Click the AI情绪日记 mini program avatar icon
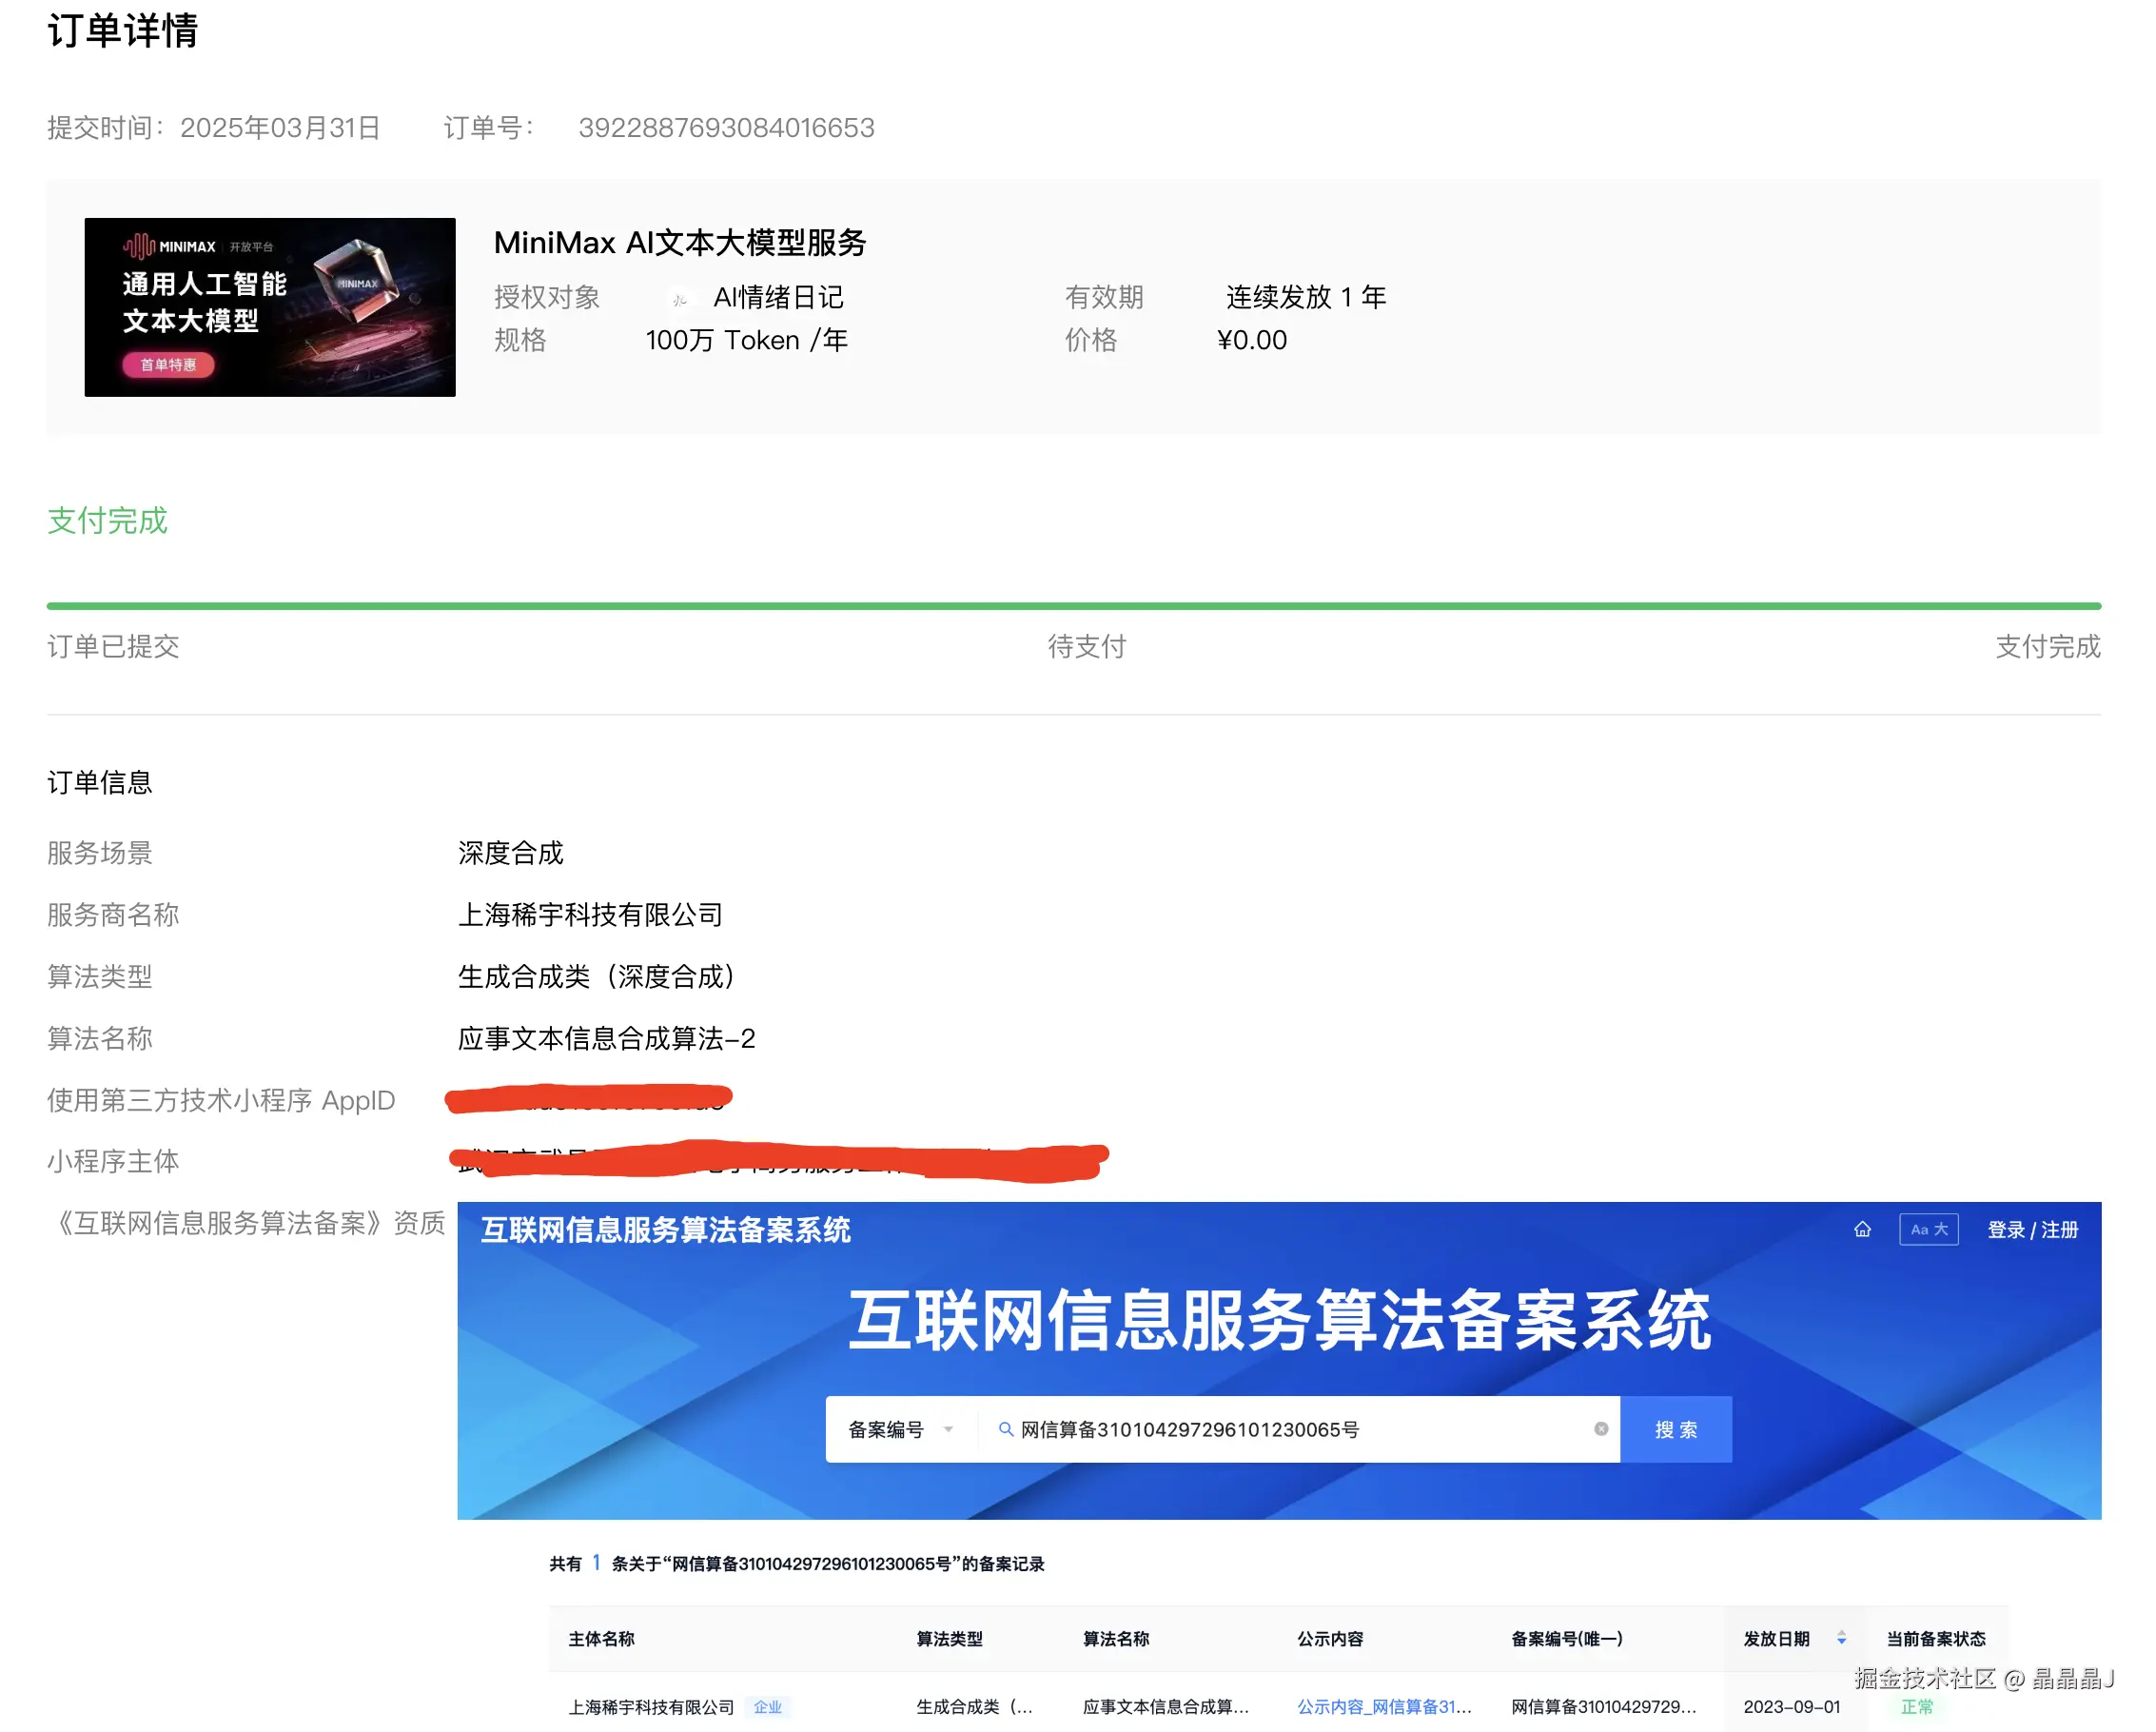This screenshot has width=2156, height=1732. pyautogui.click(x=680, y=298)
